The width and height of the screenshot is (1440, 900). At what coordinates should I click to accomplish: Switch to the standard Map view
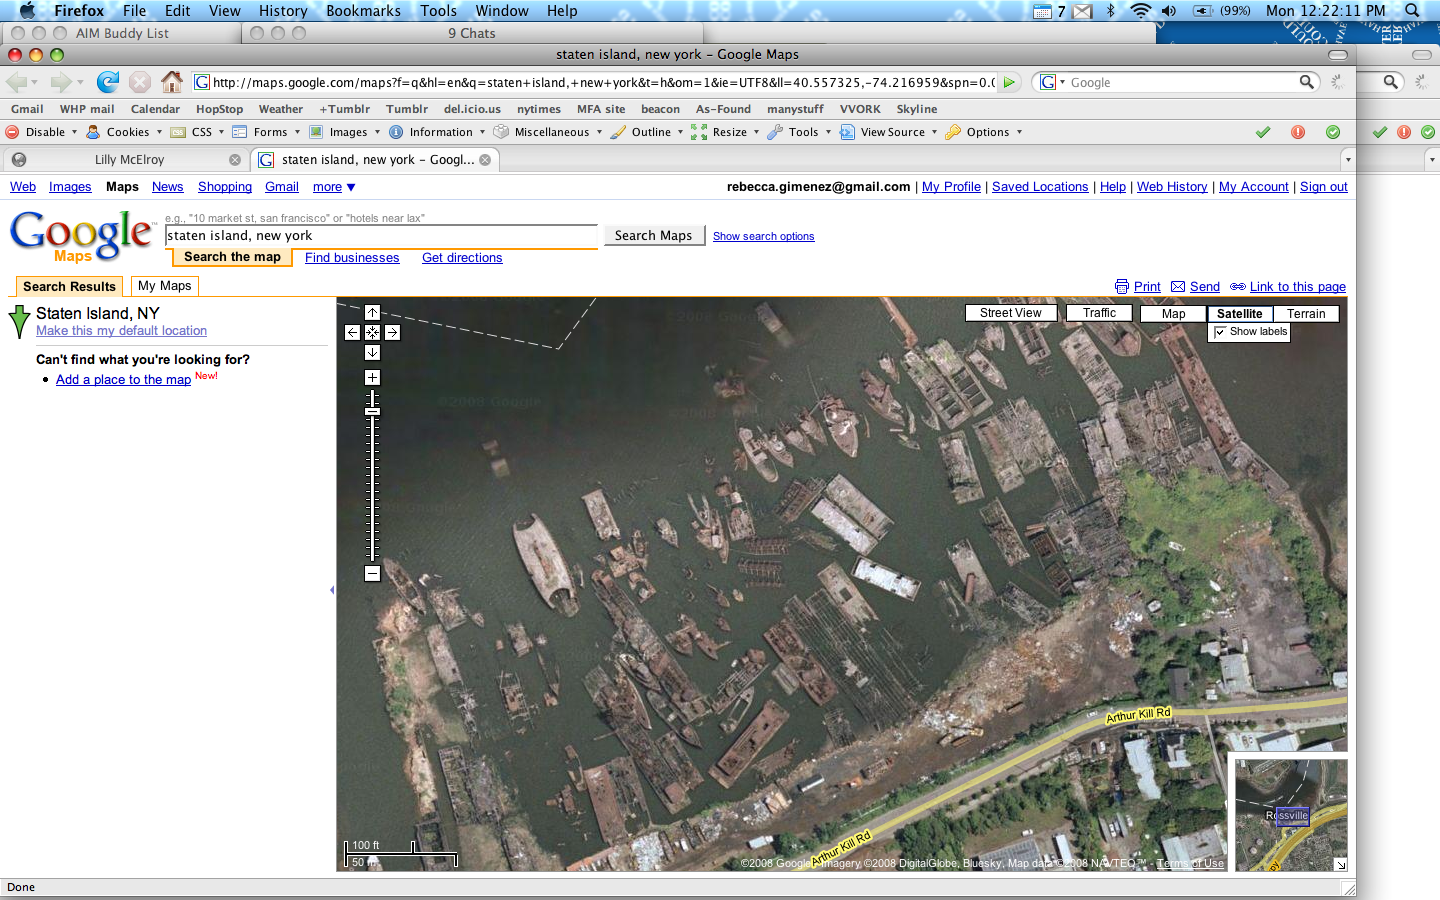coord(1174,313)
